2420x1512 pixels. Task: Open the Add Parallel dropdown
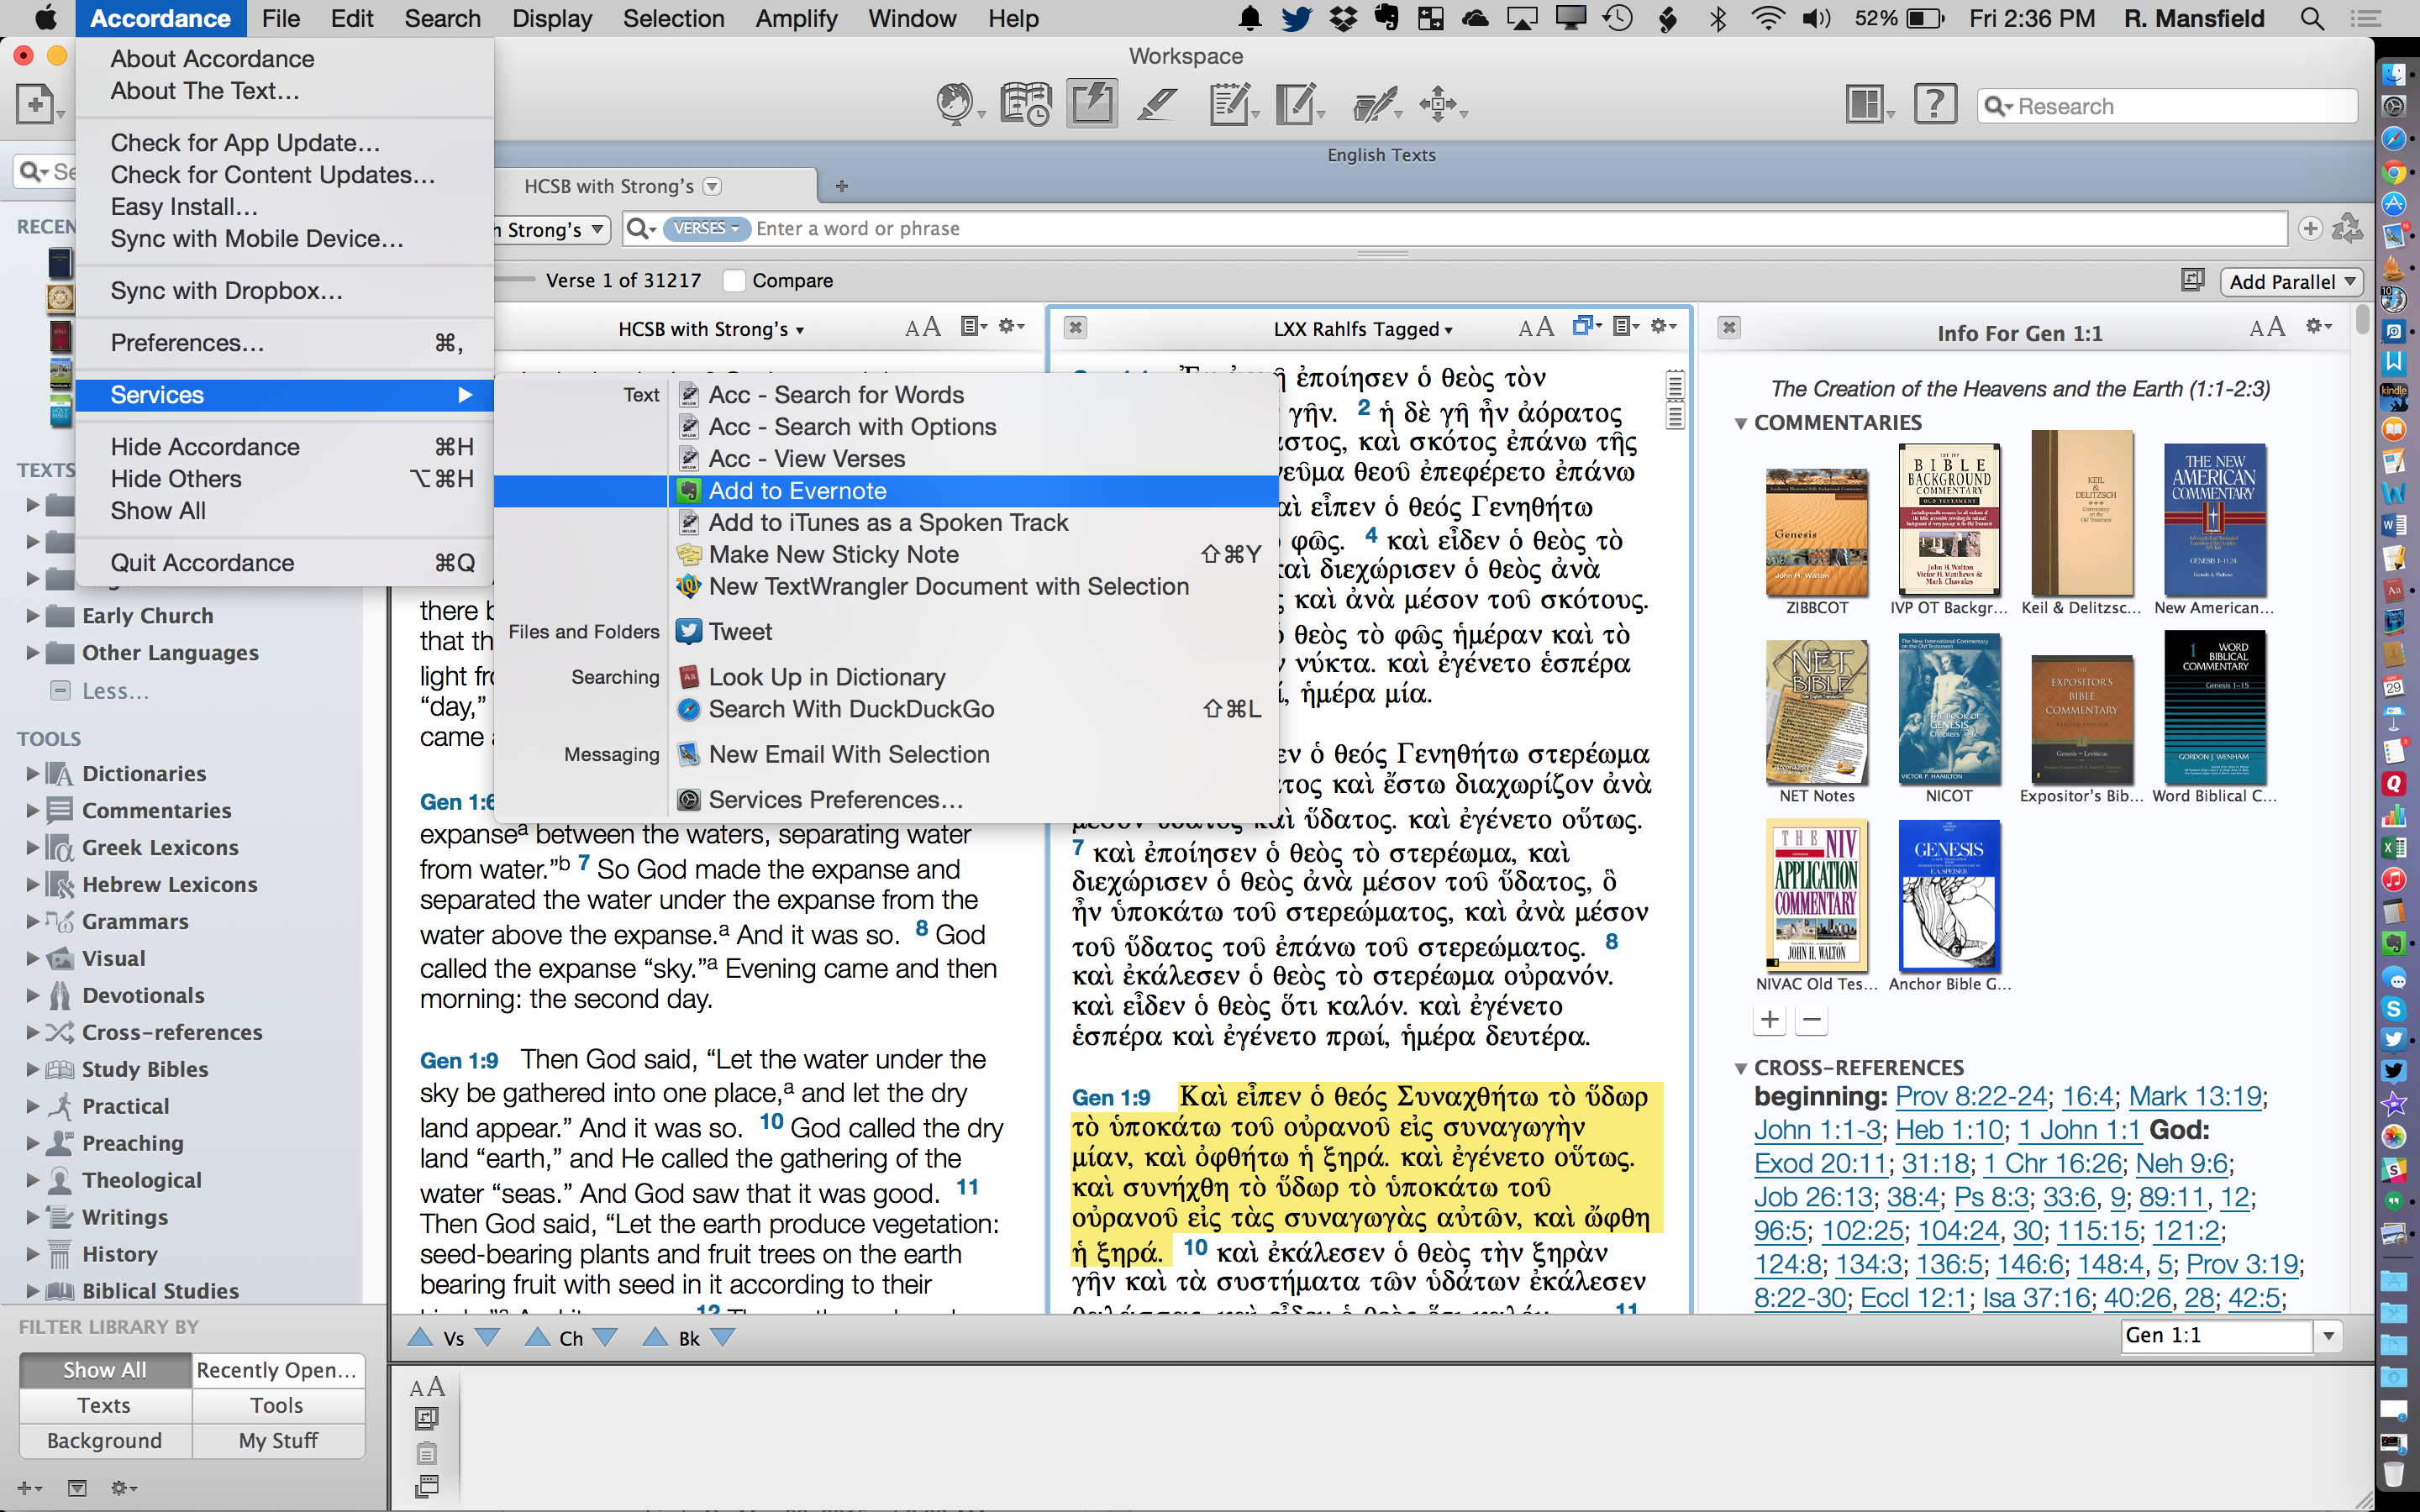2291,282
